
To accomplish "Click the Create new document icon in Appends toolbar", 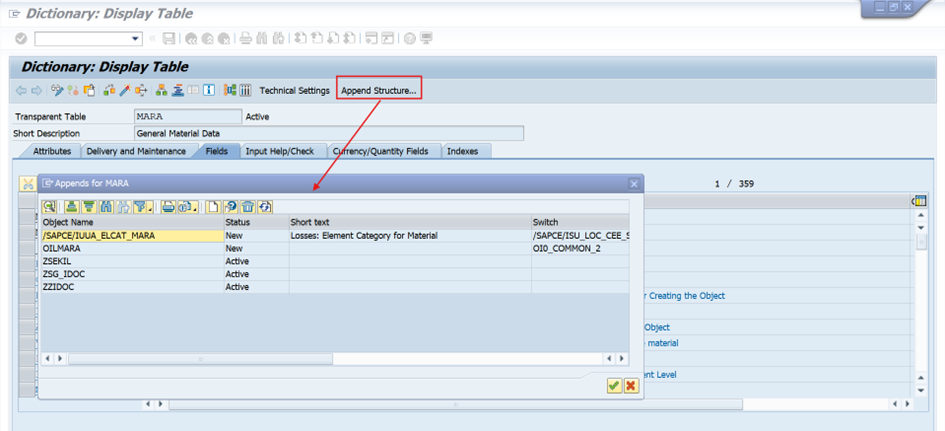I will click(213, 207).
